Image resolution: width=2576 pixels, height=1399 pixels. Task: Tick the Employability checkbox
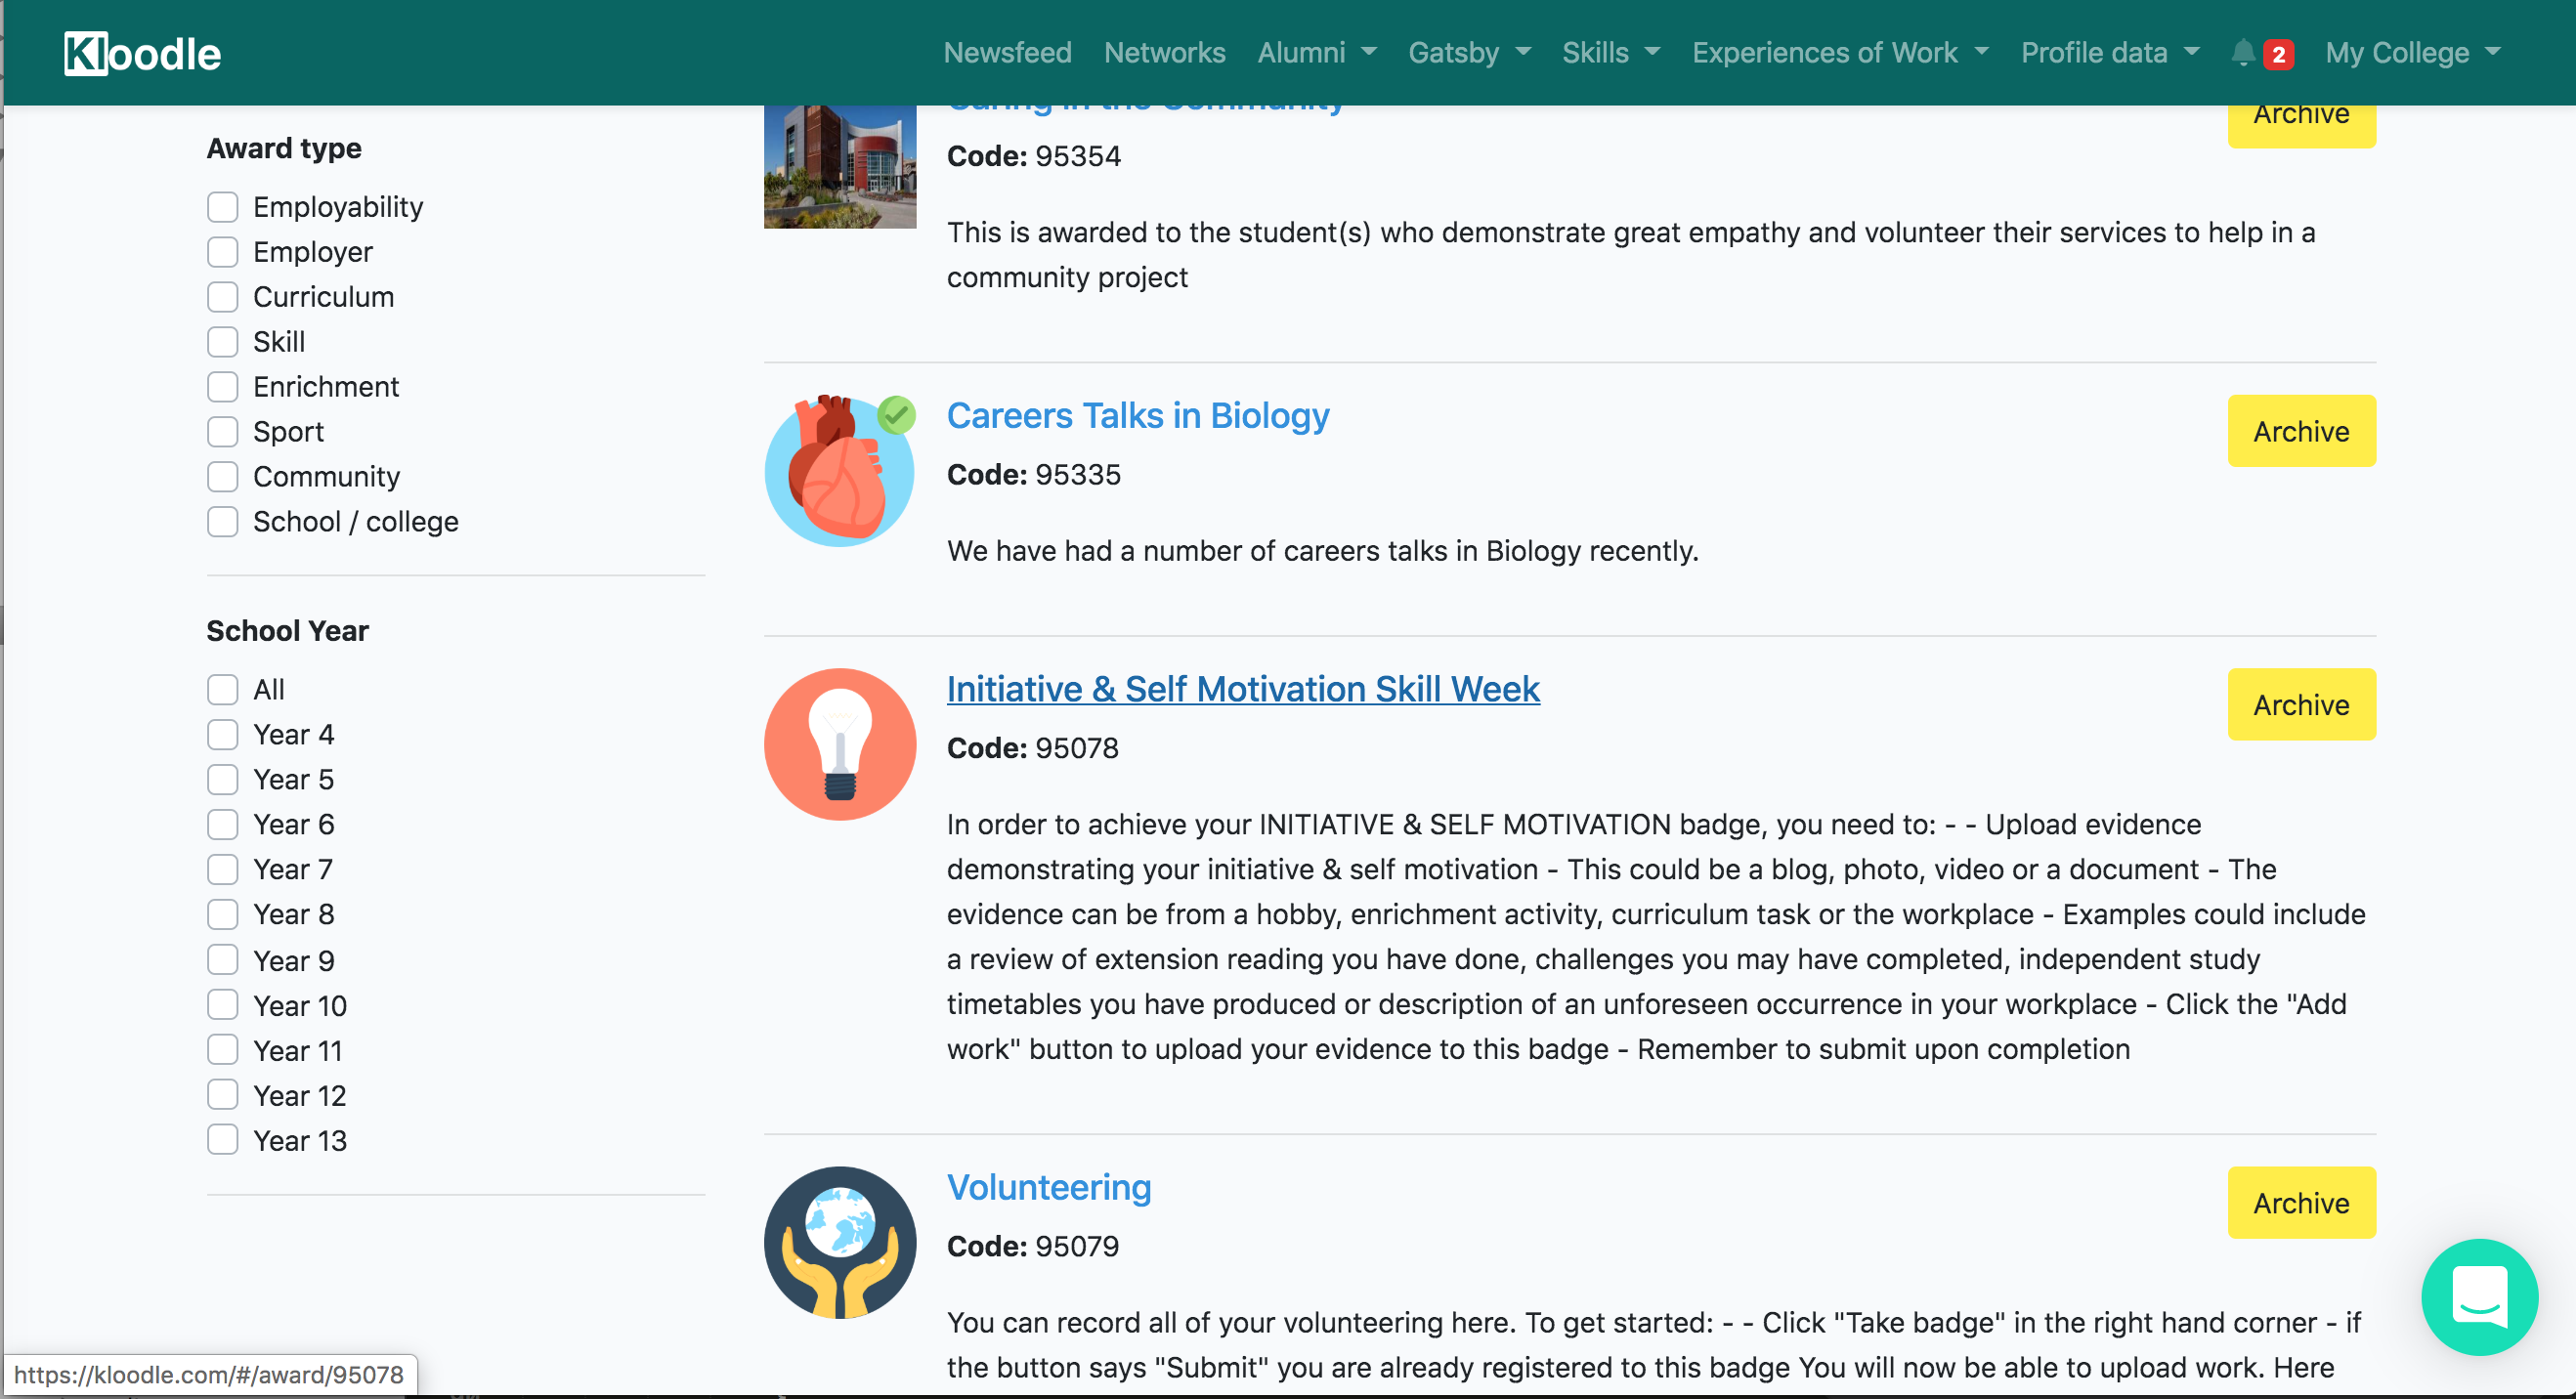[x=223, y=207]
